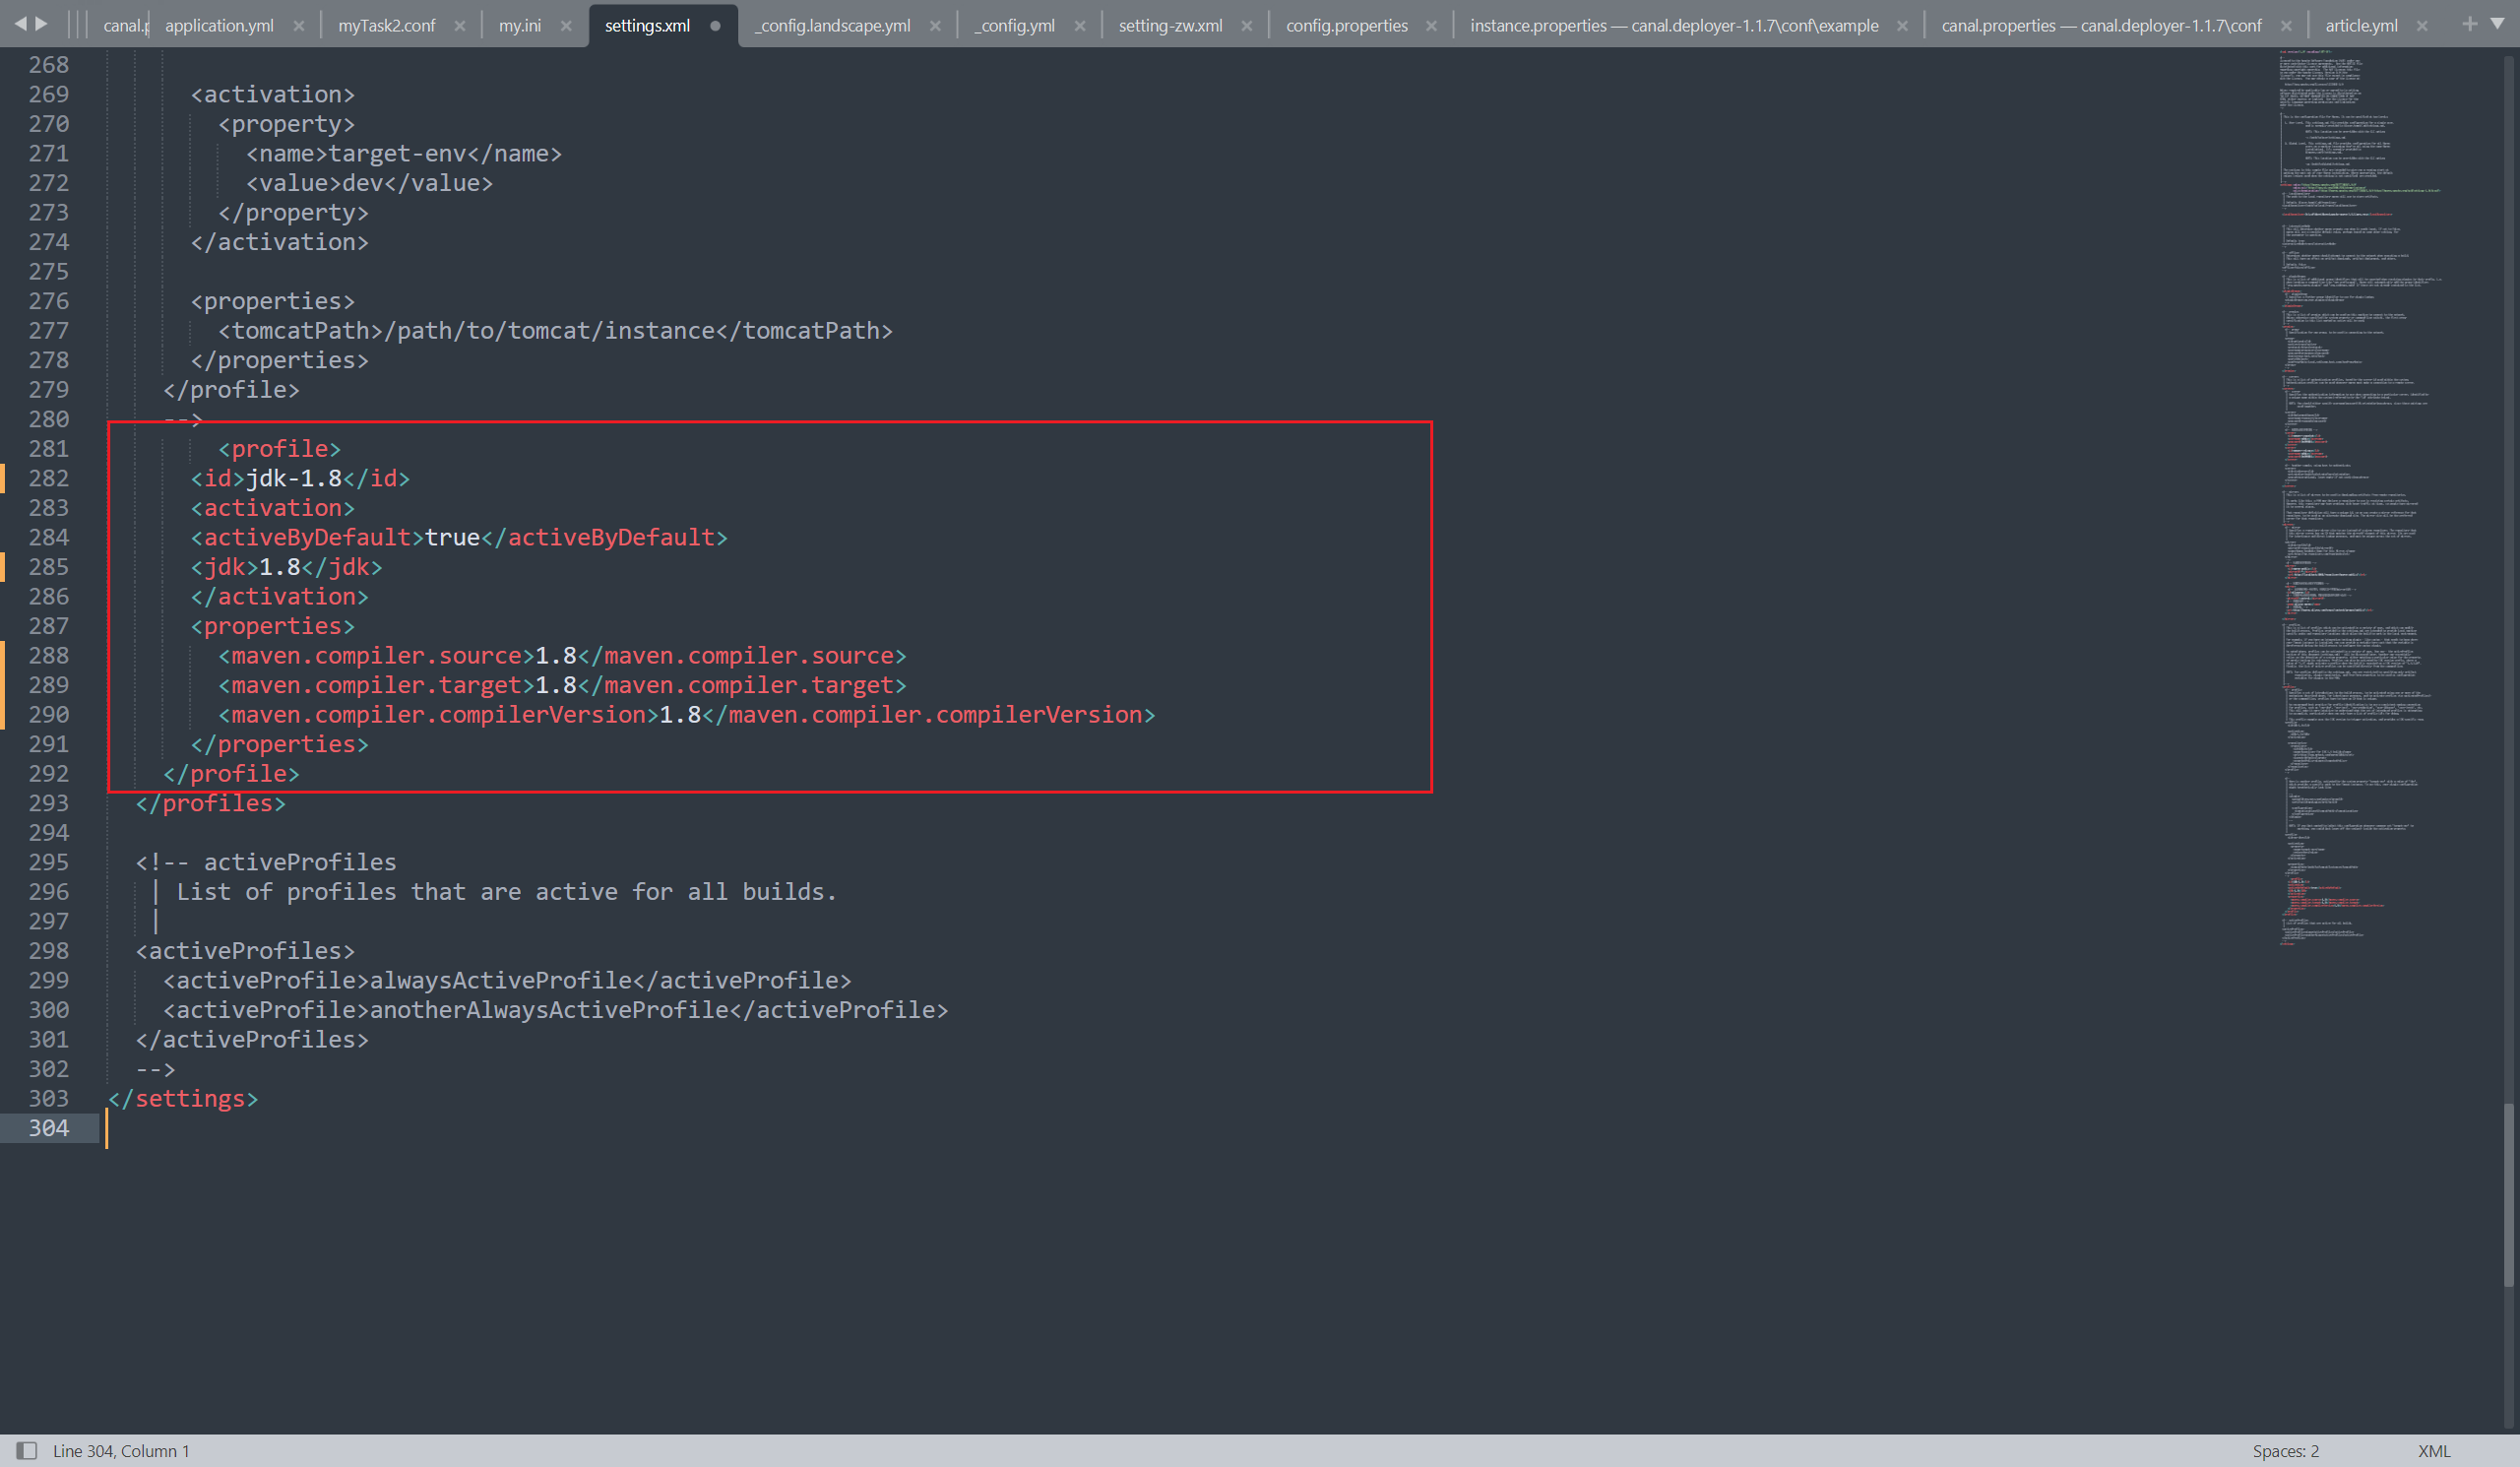Open the _config.yml tab
This screenshot has height=1467, width=2520.
click(x=1014, y=25)
